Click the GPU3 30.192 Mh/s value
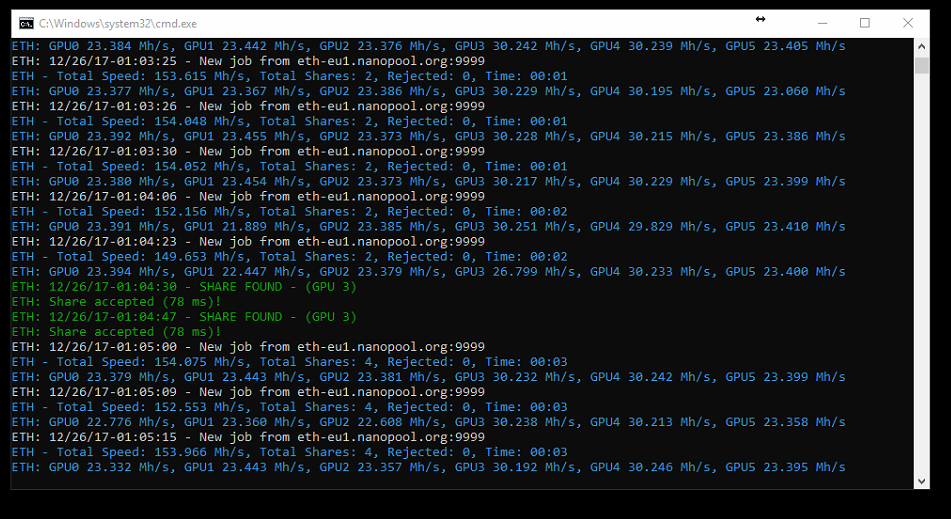The image size is (951, 519). (x=517, y=467)
